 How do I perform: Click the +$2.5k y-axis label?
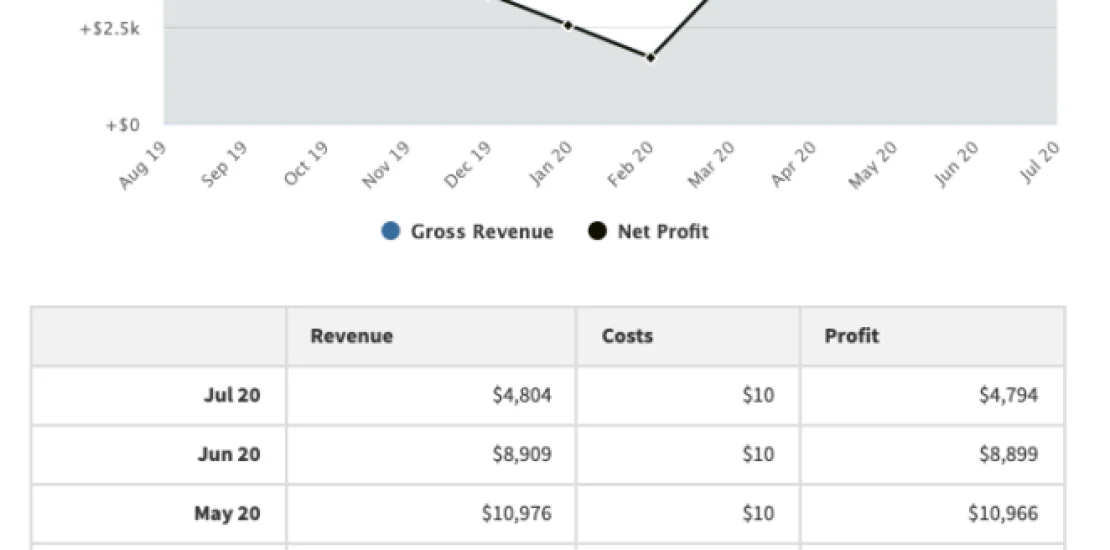point(110,29)
